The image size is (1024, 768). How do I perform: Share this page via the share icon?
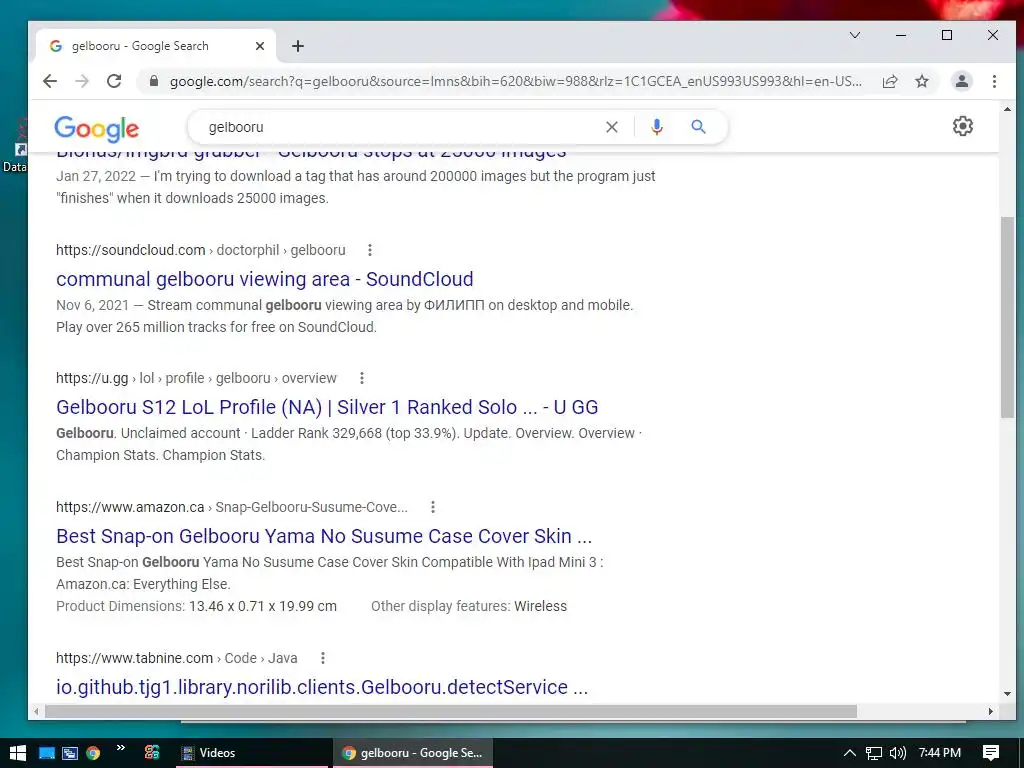[889, 81]
